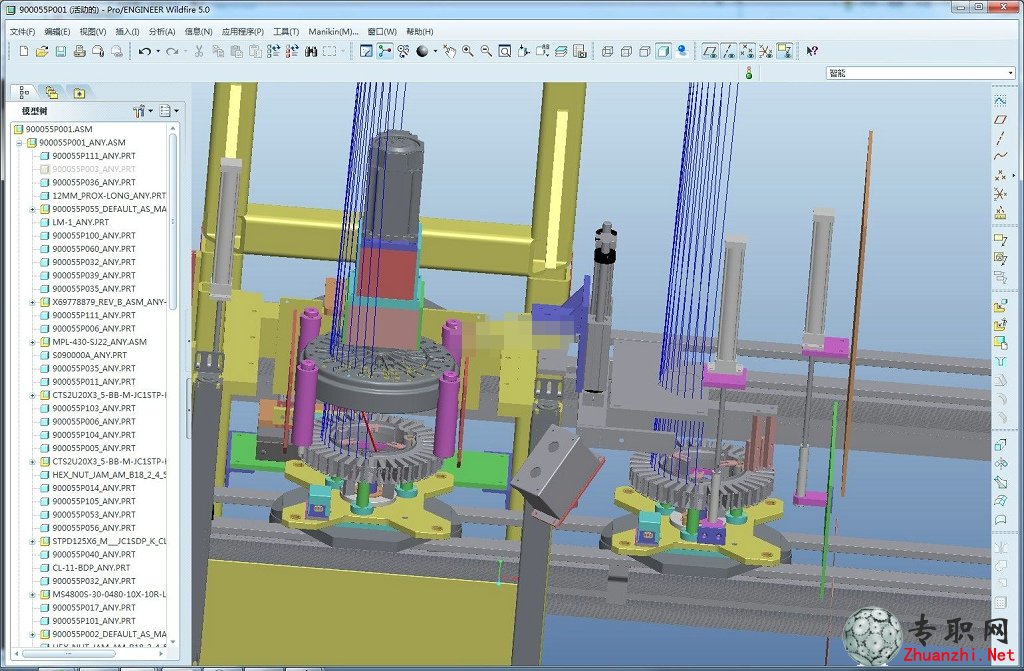Click the coordinate system tool in right toolbar
1024x671 pixels.
[1000, 194]
